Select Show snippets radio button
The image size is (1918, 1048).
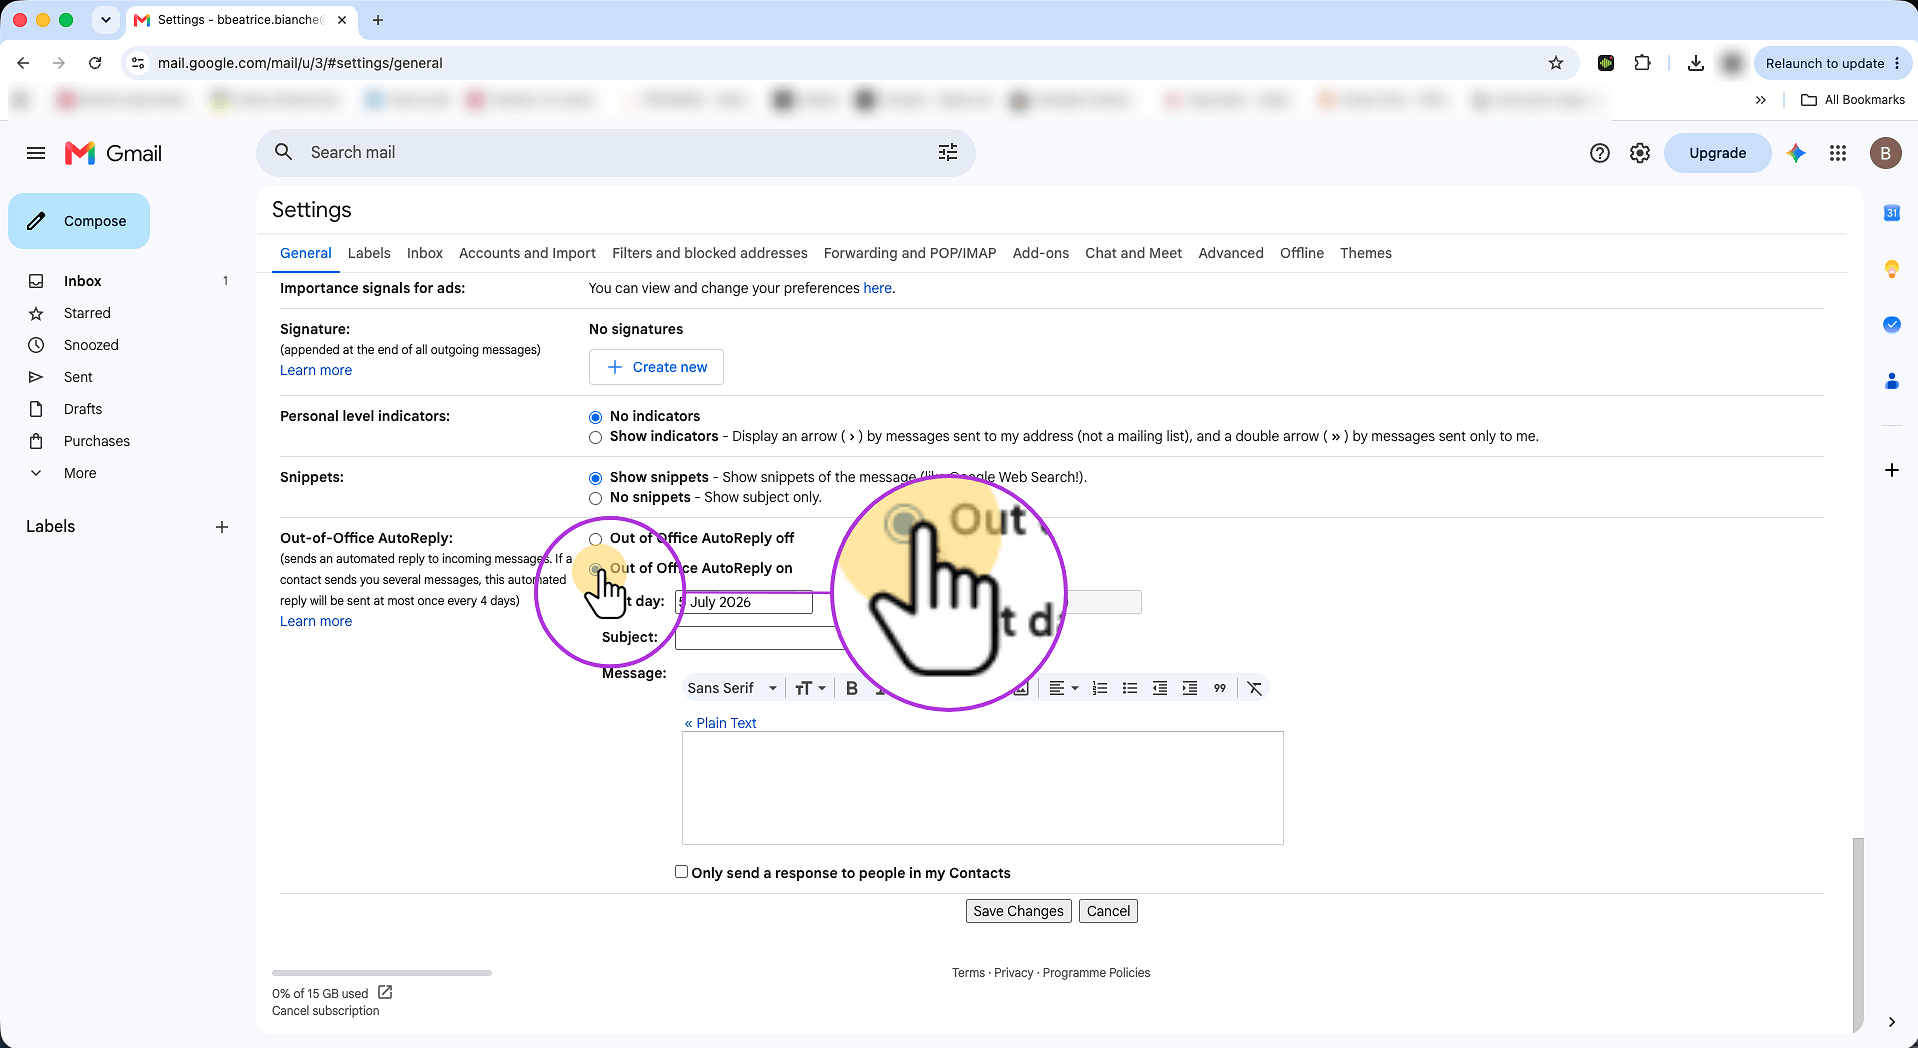[596, 478]
